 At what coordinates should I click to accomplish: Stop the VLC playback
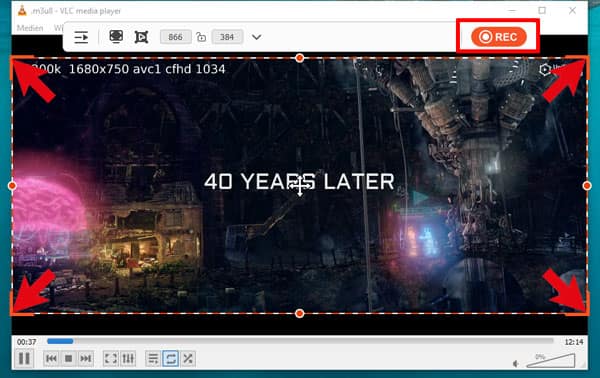tap(68, 359)
